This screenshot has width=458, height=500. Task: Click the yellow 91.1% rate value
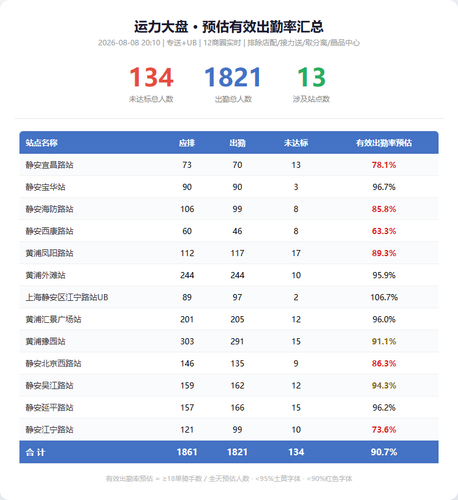click(x=384, y=341)
